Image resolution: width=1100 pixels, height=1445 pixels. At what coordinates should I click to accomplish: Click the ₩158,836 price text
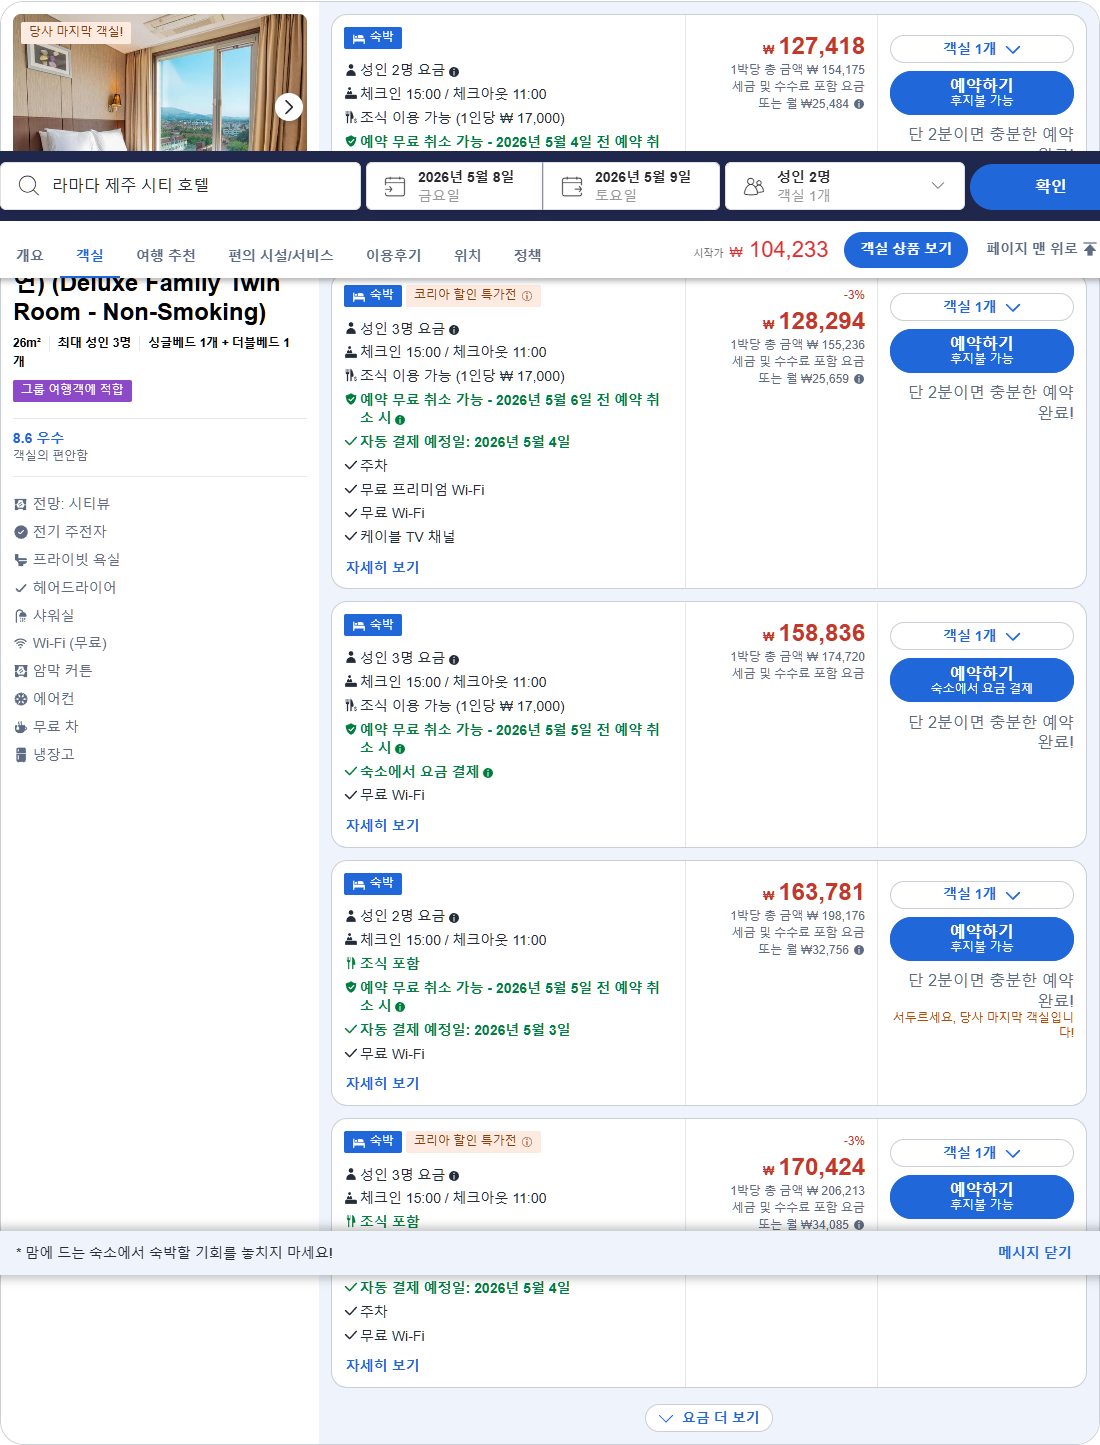click(x=813, y=634)
